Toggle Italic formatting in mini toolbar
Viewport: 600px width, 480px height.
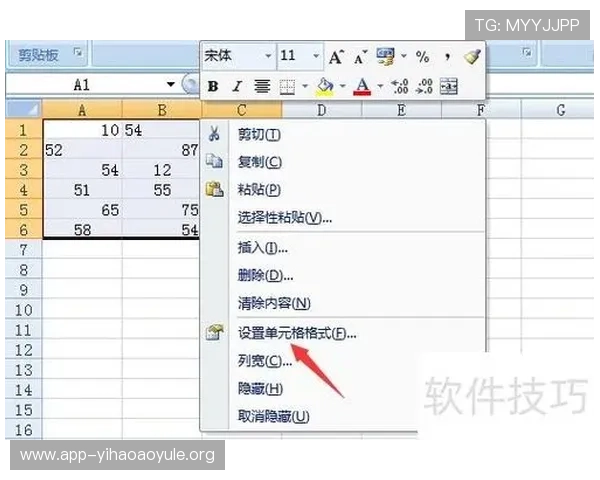(x=237, y=87)
